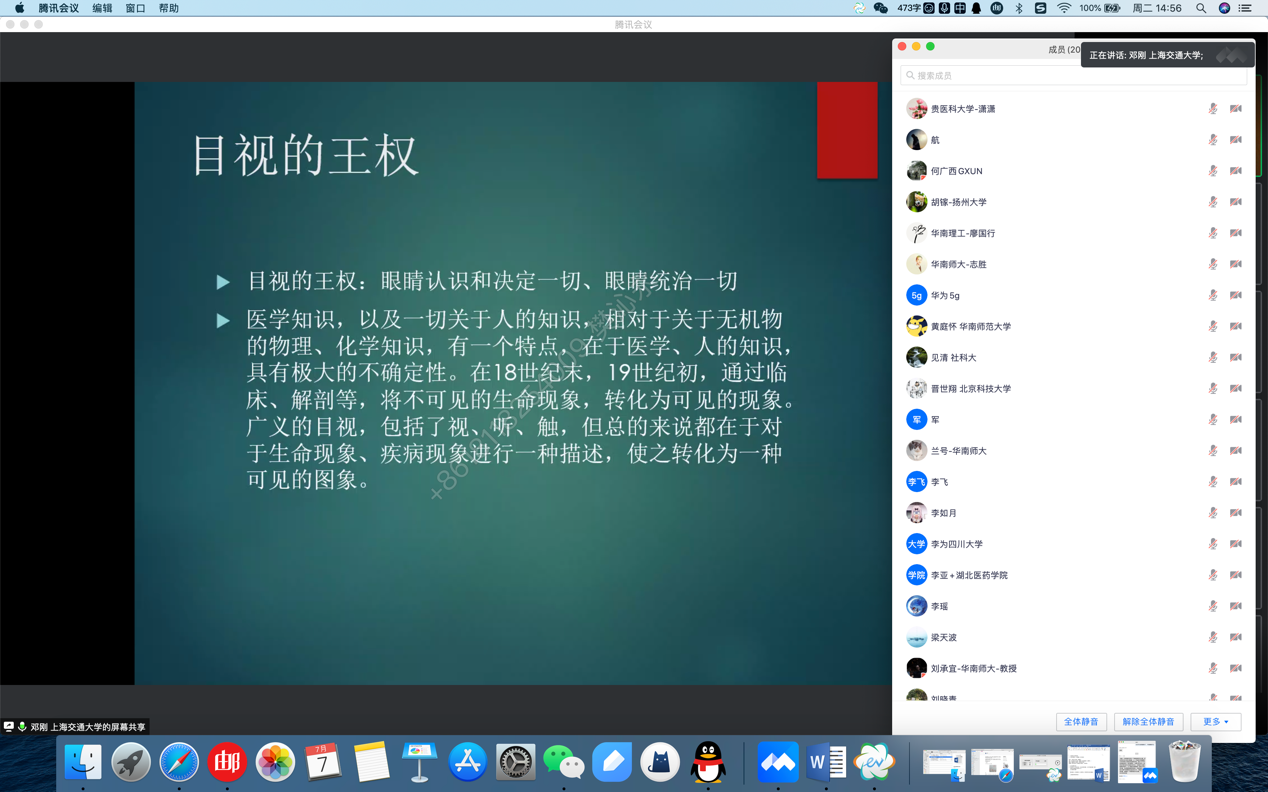Toggle microphone for 贵医科大学-潇潇
This screenshot has height=792, width=1268.
coord(1213,109)
